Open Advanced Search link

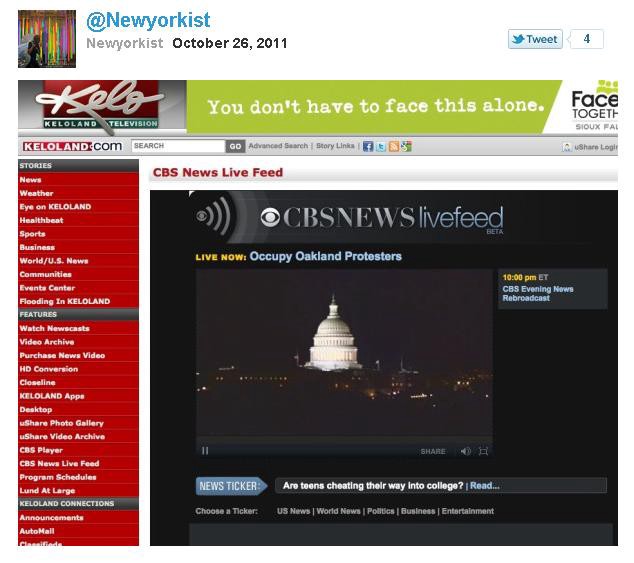(278, 146)
